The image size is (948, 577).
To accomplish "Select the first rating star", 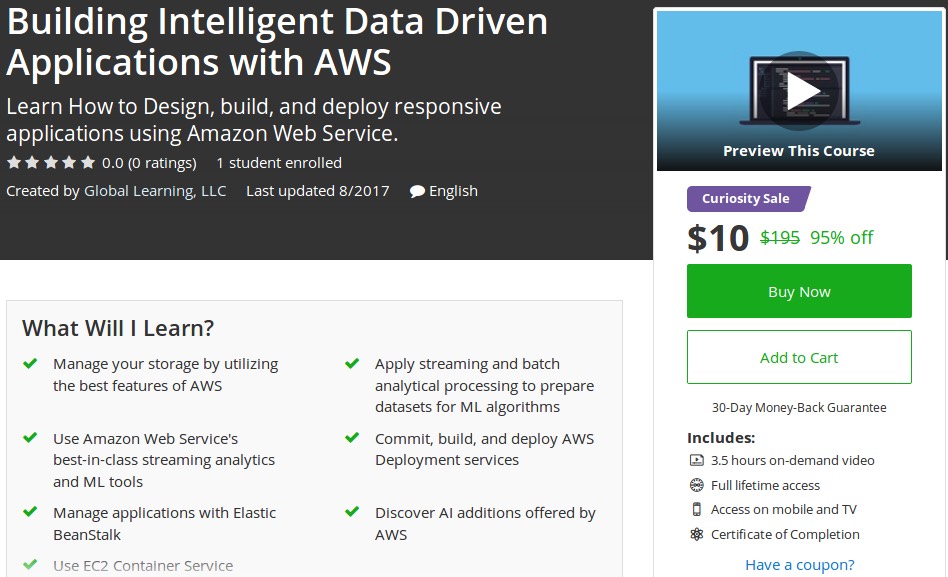I will tap(13, 161).
